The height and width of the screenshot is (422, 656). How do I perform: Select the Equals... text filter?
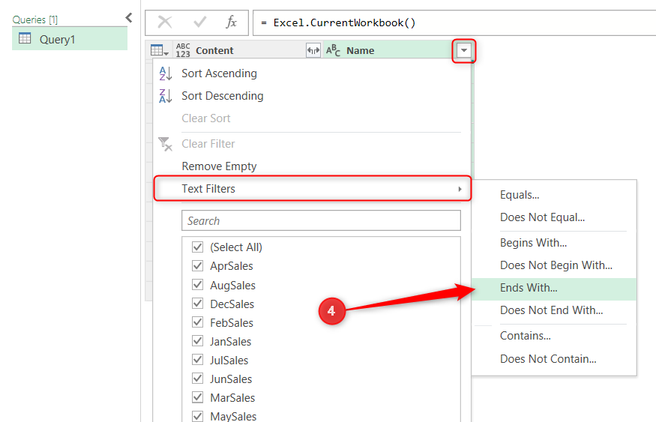coord(520,195)
